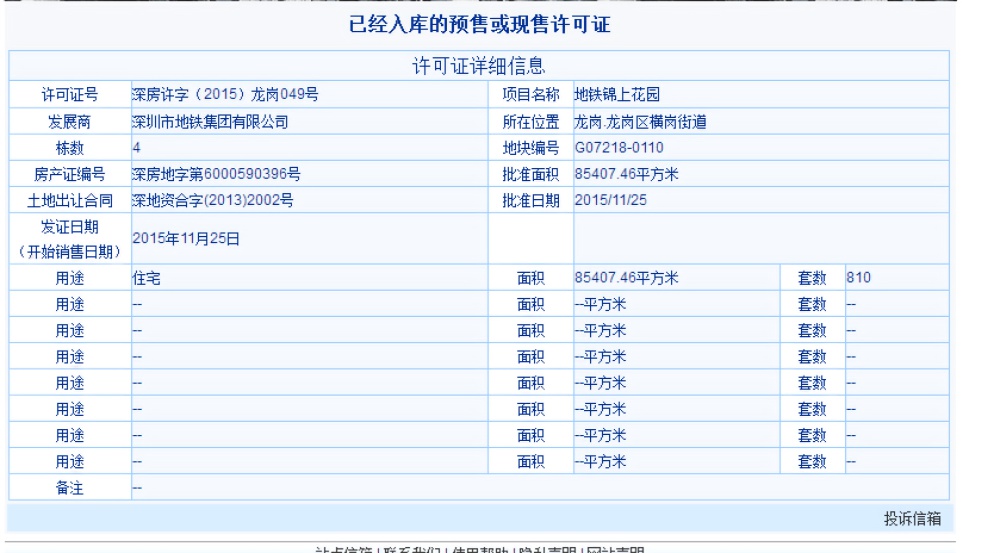
Task: Click the 联系我们 footer link
Action: tap(410, 549)
